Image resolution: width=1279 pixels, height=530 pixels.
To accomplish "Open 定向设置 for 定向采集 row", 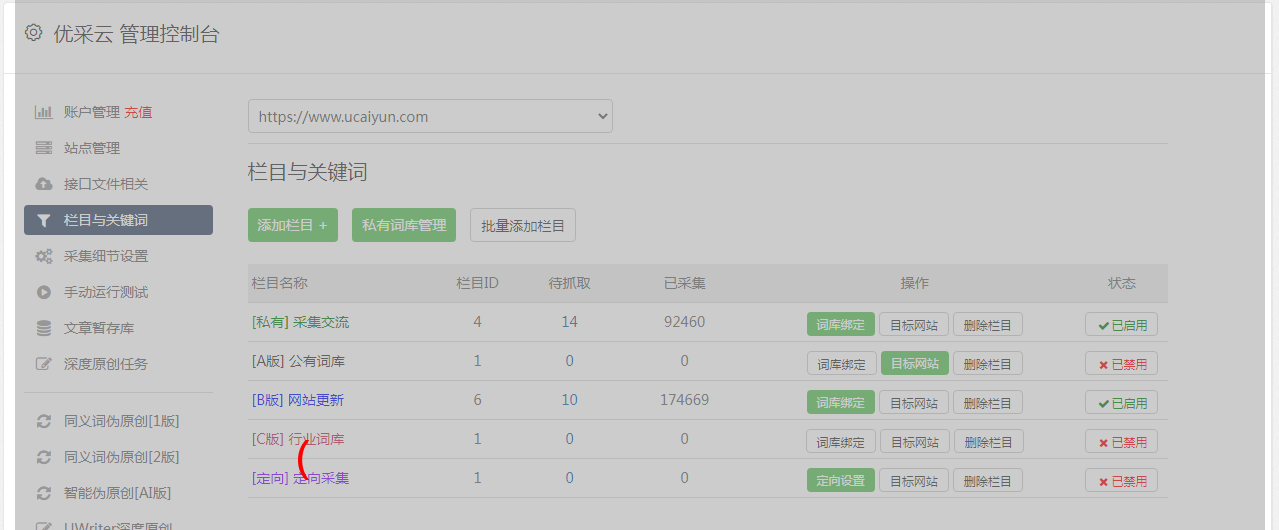I will point(841,480).
